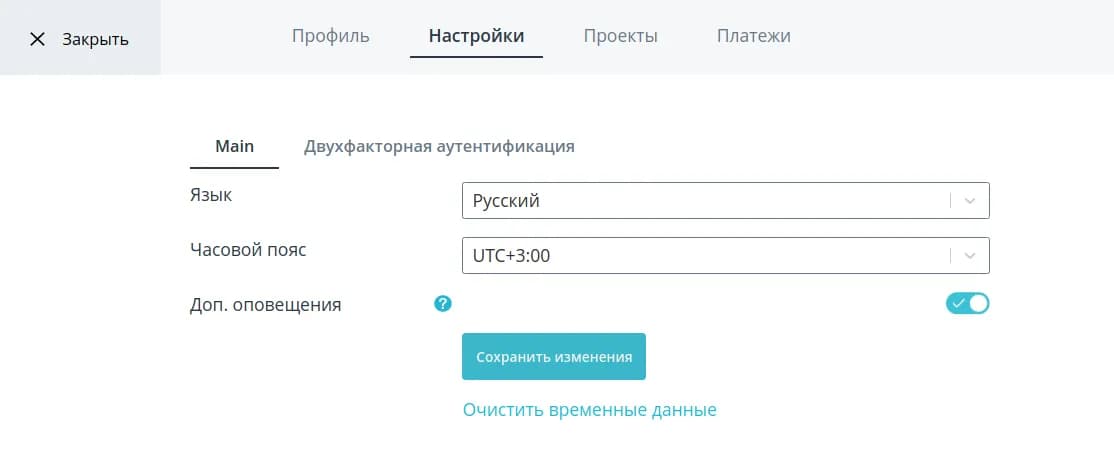Select the Main settings sub-tab
Image resolution: width=1114 pixels, height=458 pixels.
235,146
